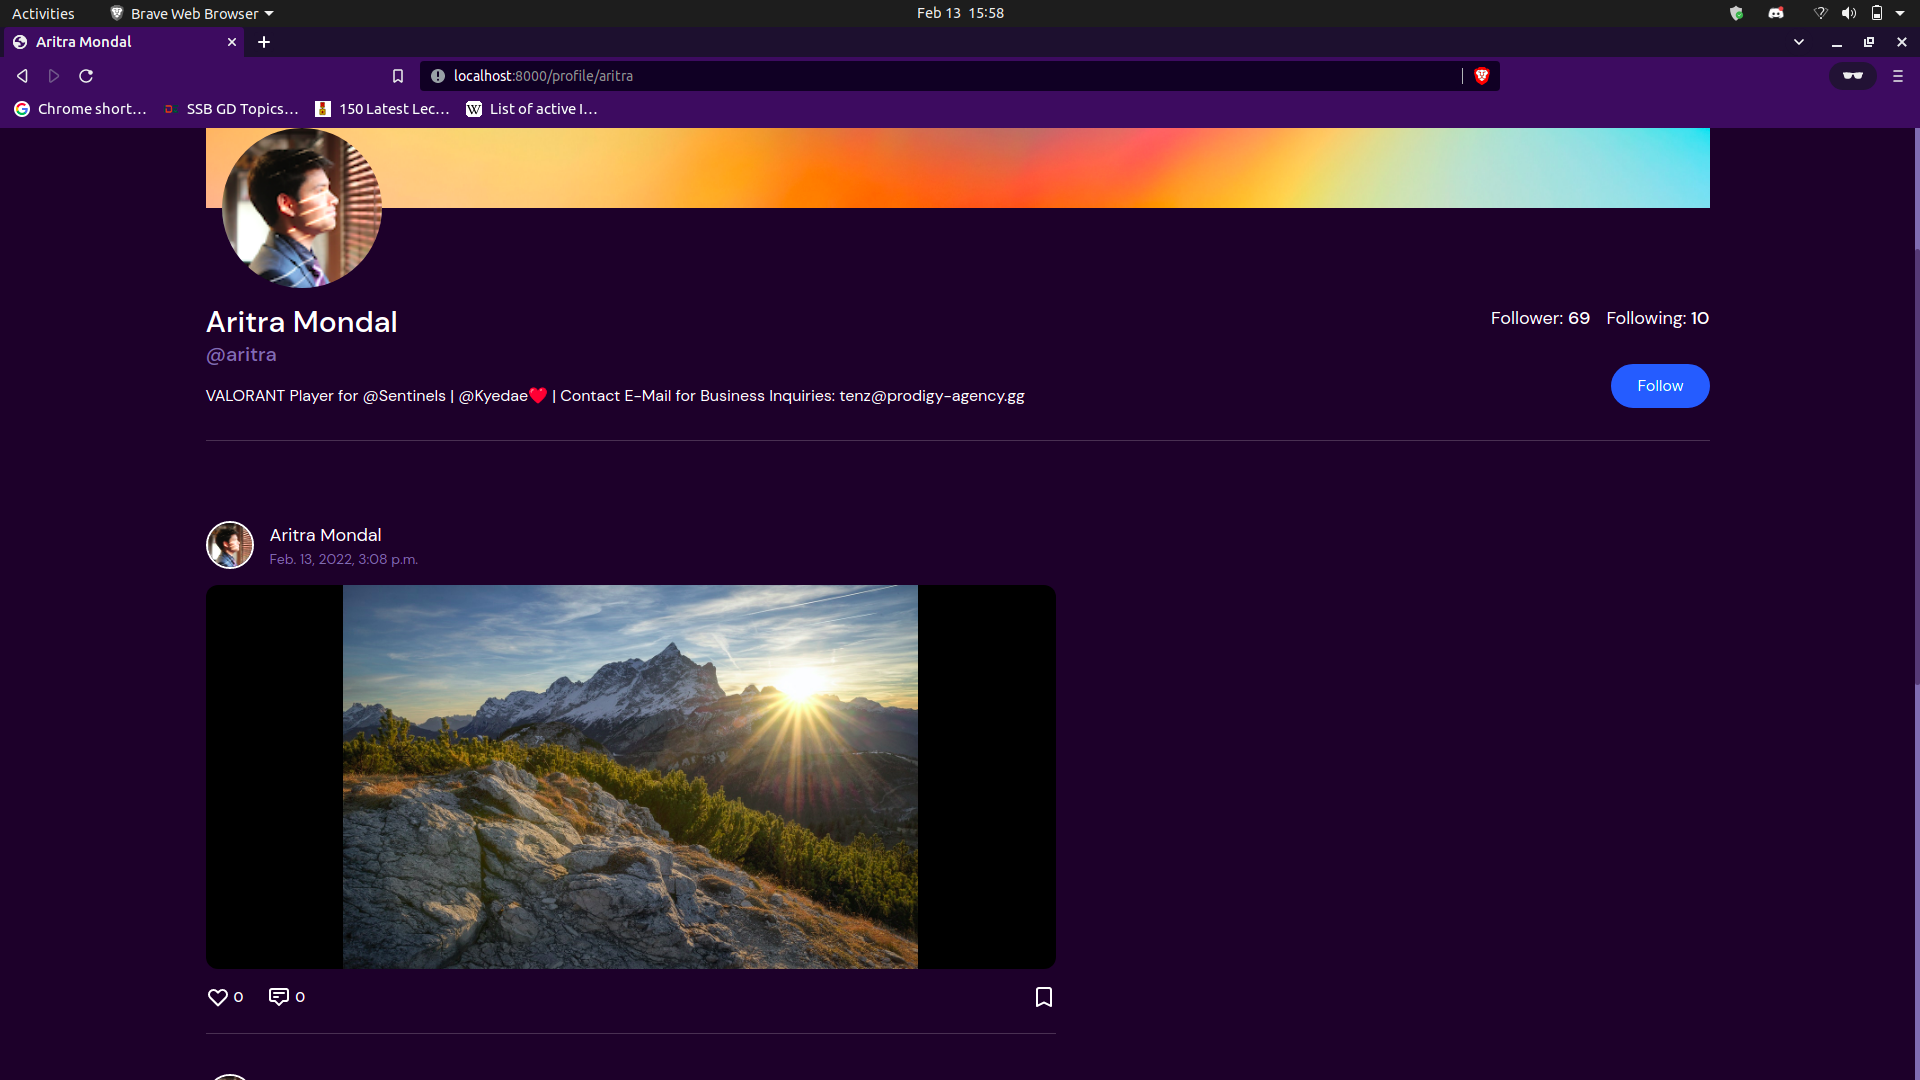This screenshot has width=1920, height=1080.
Task: Open the mountain sunrise photo
Action: click(x=630, y=776)
